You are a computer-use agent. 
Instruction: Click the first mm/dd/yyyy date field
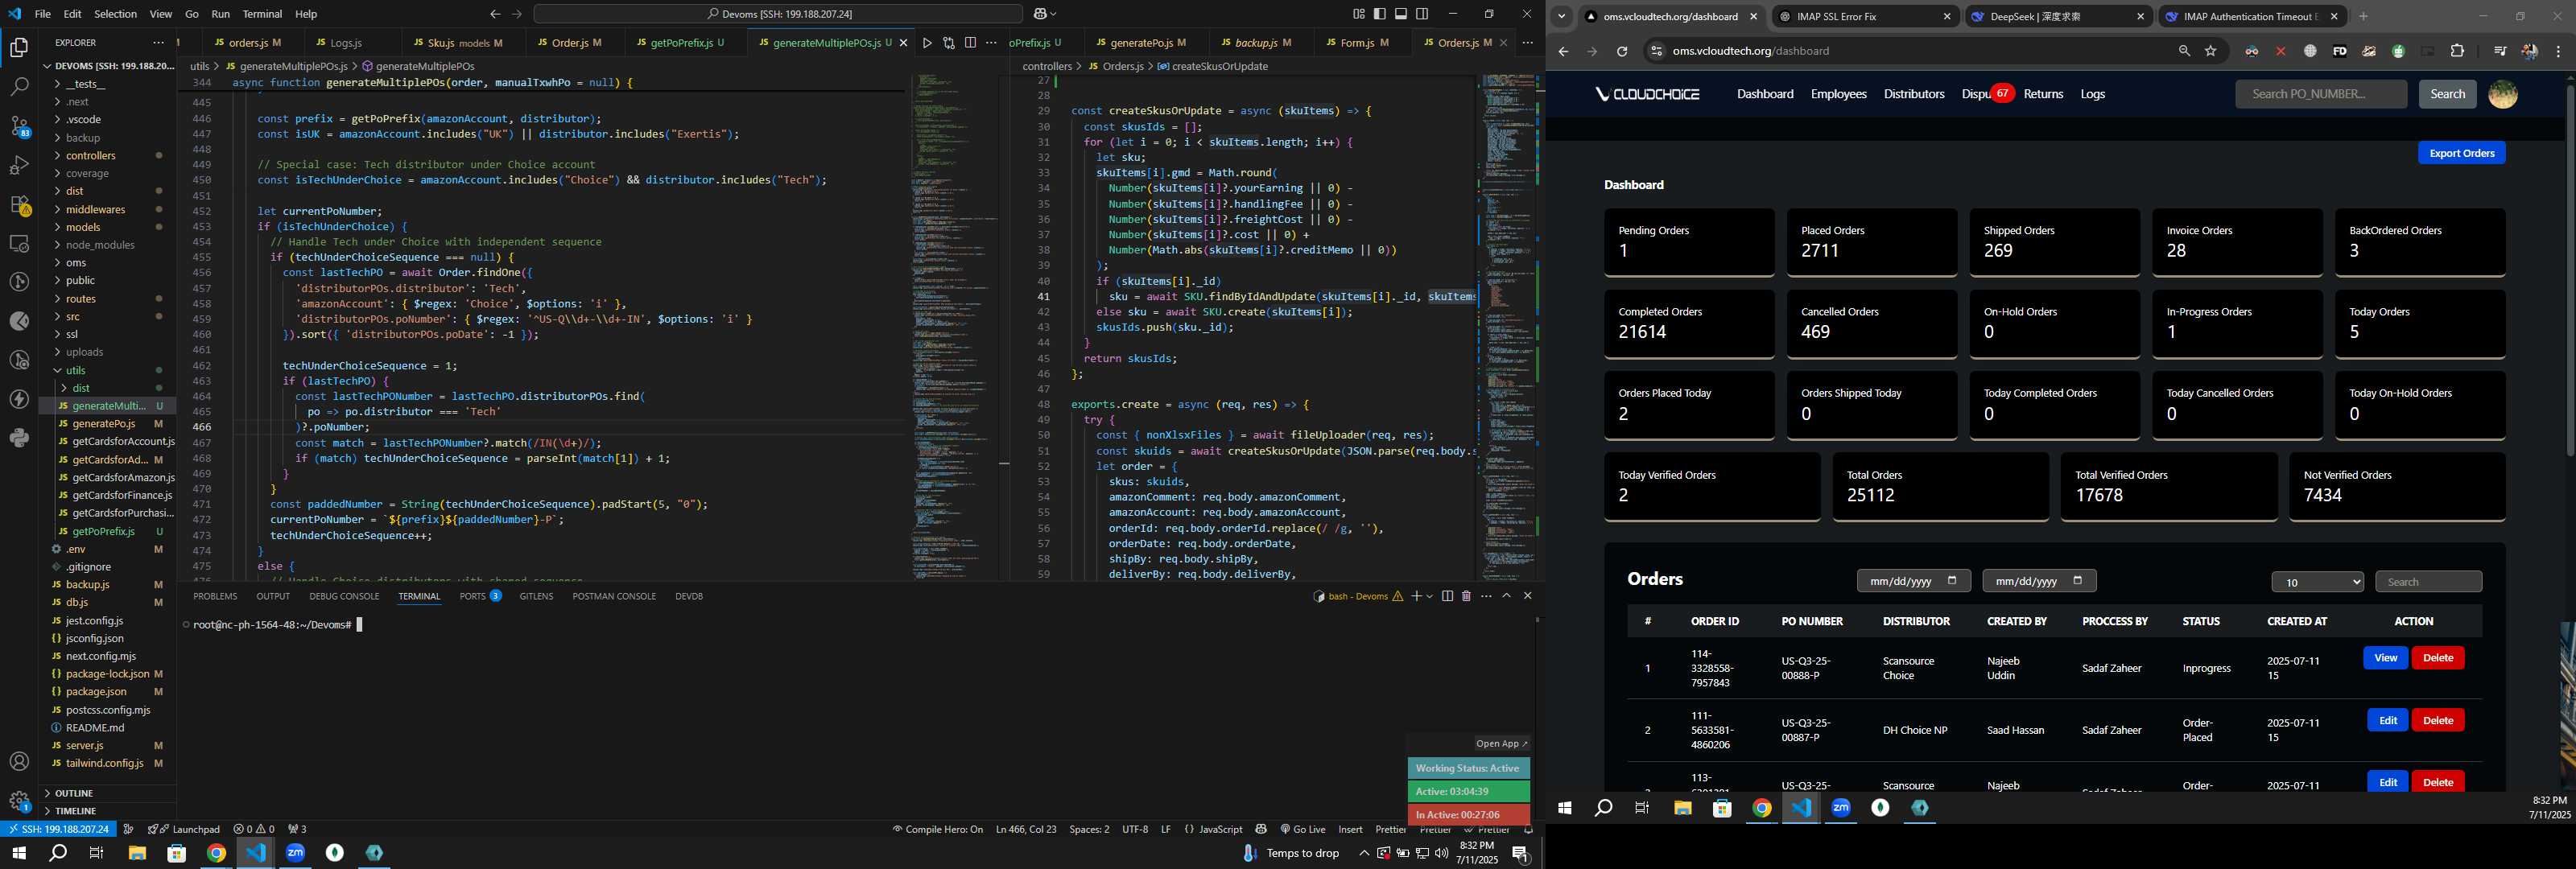tap(1913, 581)
